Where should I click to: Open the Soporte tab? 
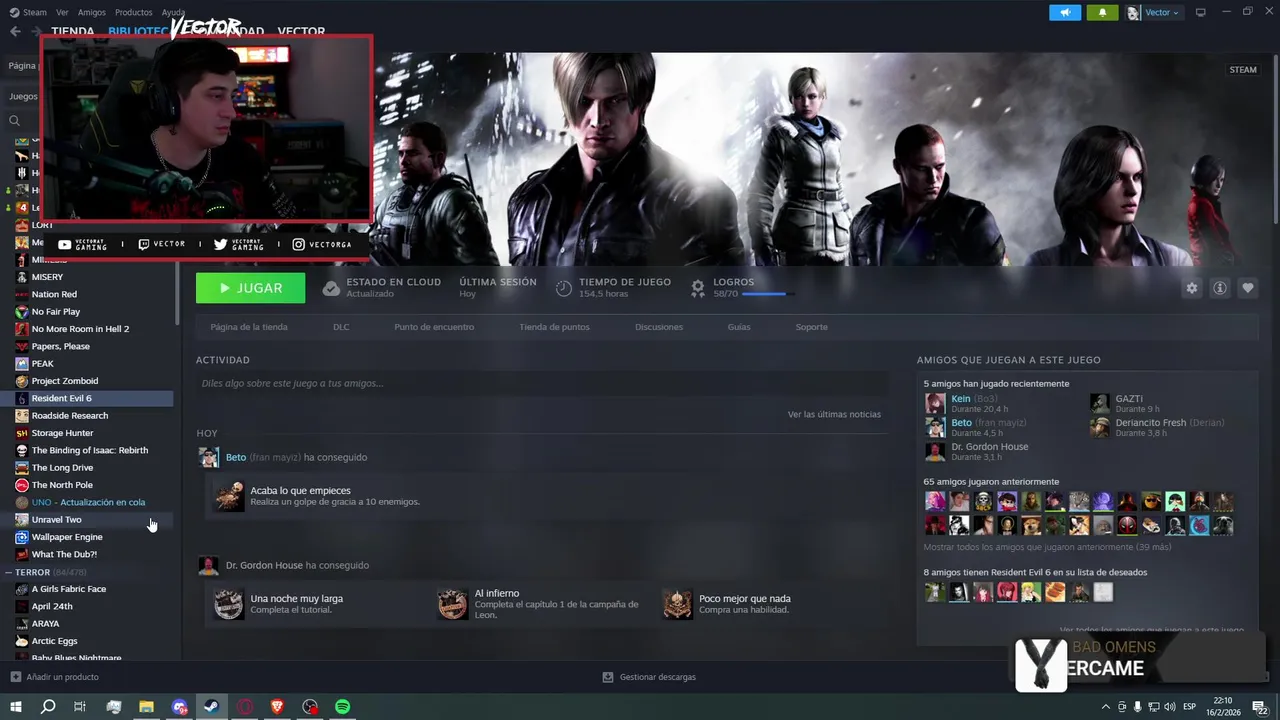811,327
